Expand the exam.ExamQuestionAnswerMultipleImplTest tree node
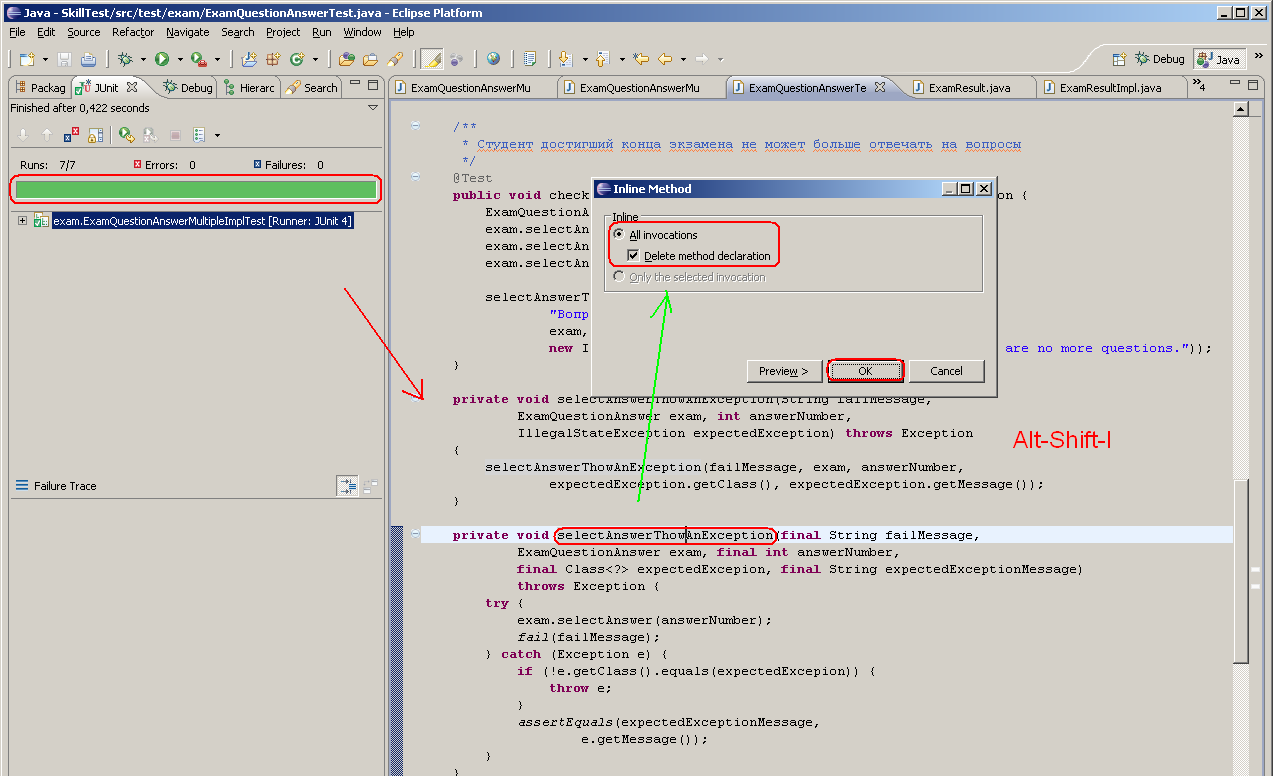Viewport: 1273px width, 776px height. pos(22,219)
